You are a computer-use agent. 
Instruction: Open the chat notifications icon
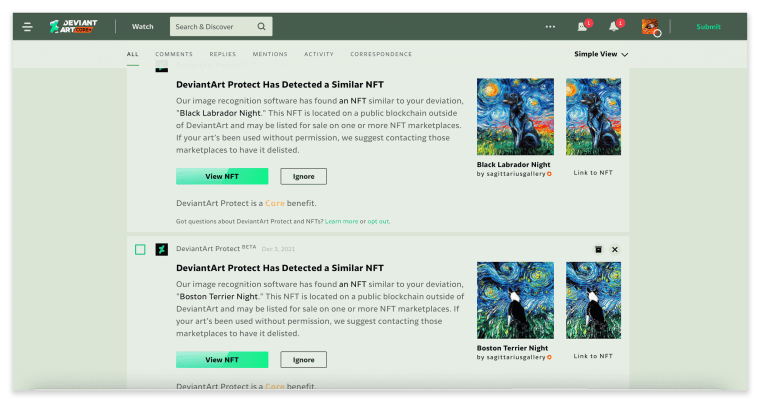pos(583,26)
